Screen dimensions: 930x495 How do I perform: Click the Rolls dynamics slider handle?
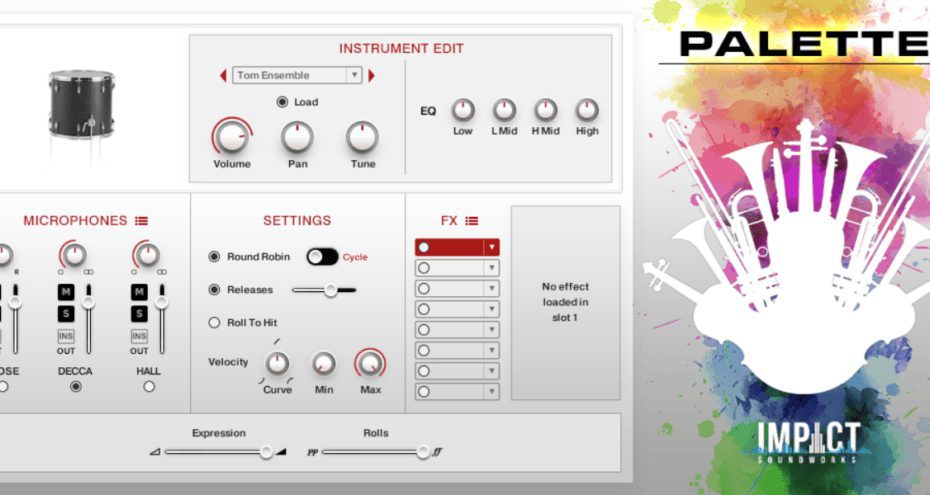pyautogui.click(x=423, y=452)
